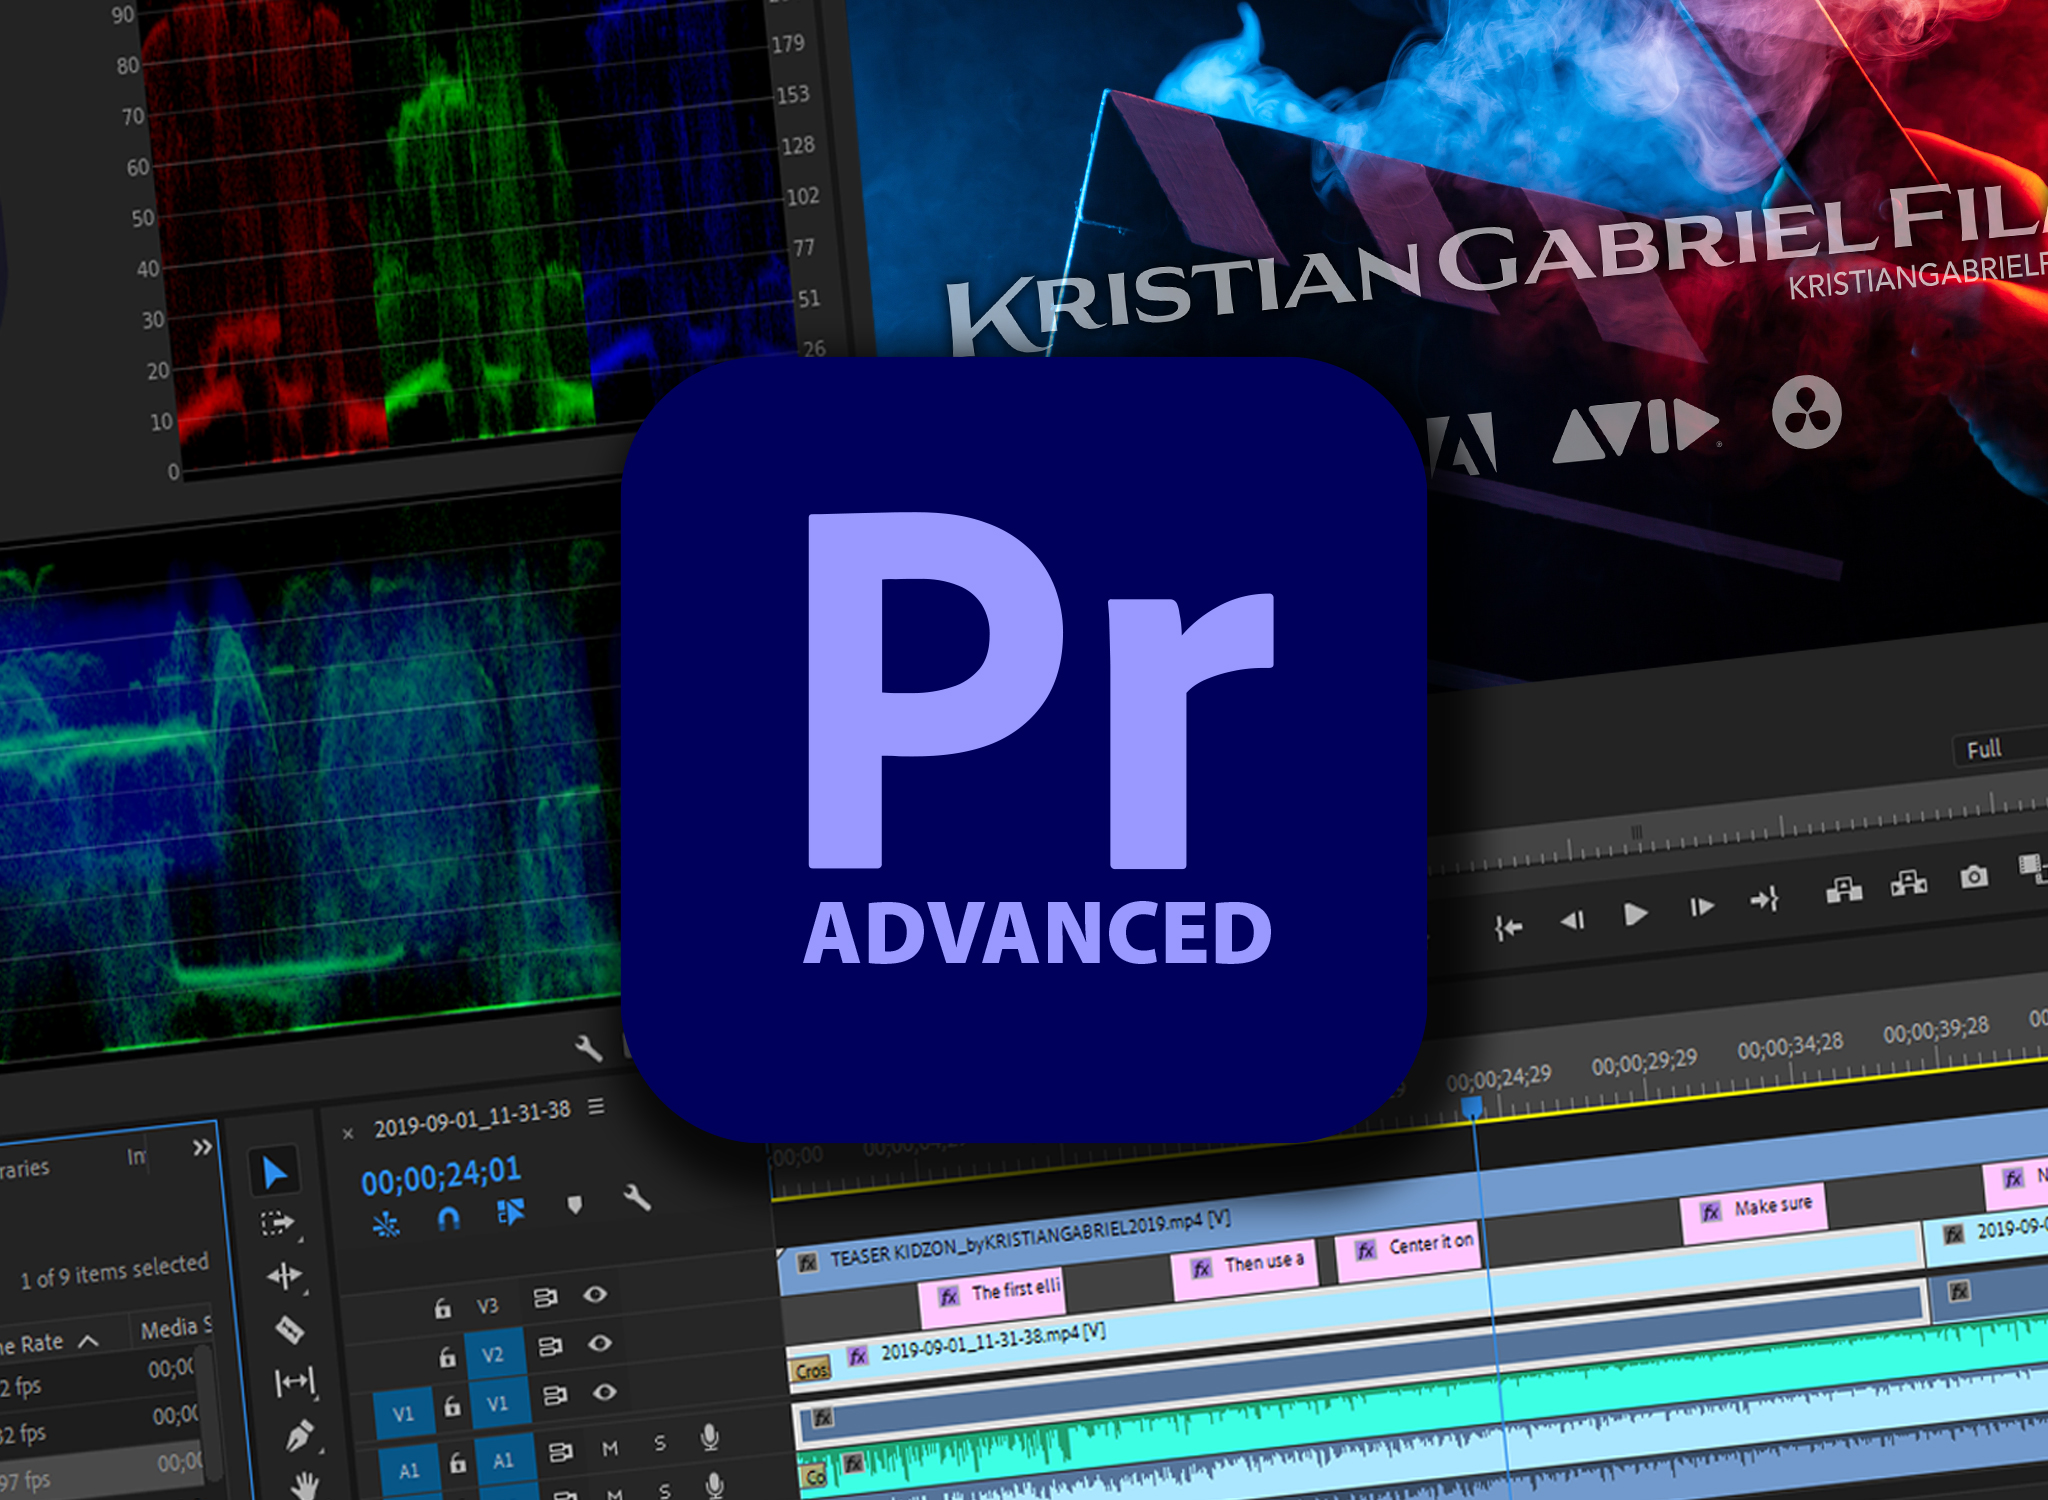Click Go to In point button
The height and width of the screenshot is (1500, 2048).
(1508, 929)
